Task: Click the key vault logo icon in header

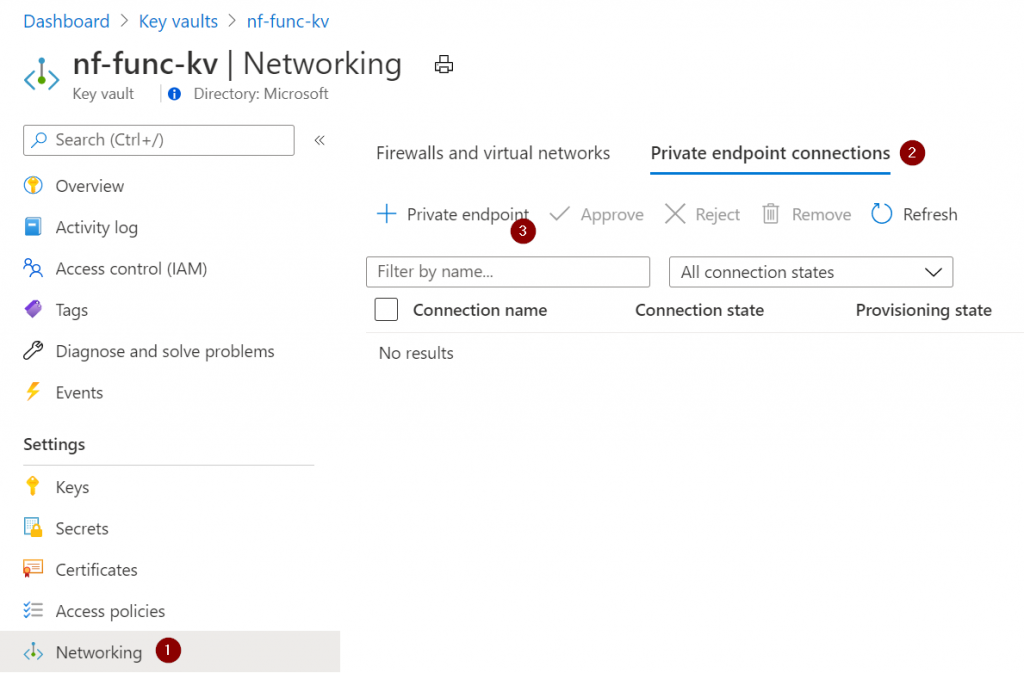Action: point(41,74)
